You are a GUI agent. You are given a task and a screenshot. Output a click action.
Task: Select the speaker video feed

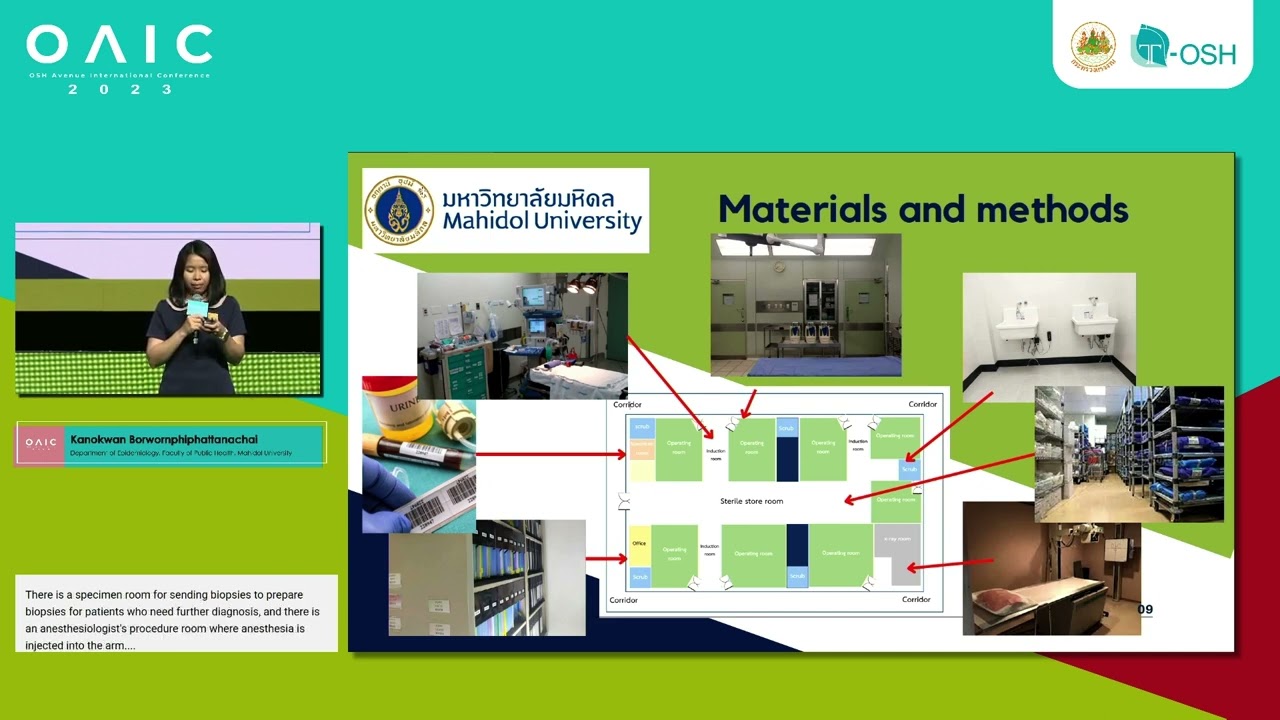[168, 310]
